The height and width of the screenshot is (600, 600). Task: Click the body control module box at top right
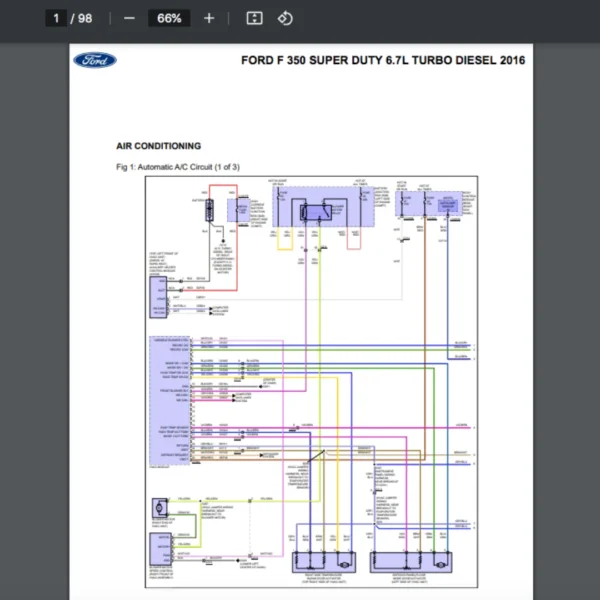tap(445, 205)
